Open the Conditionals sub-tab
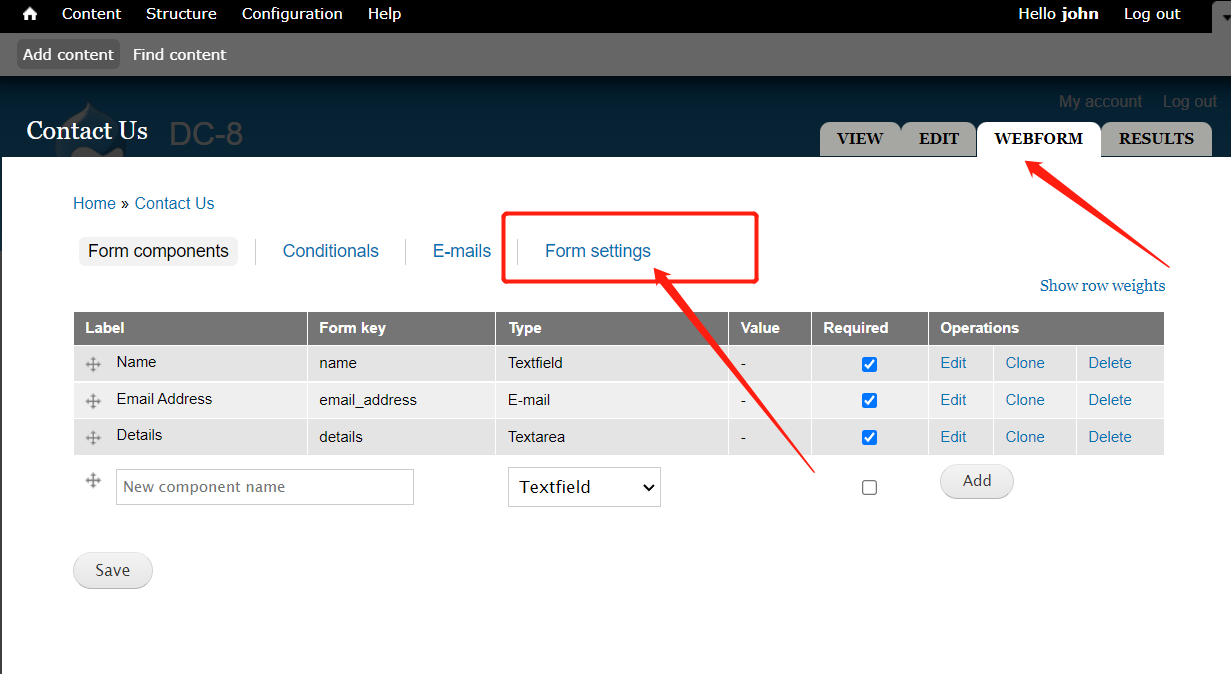The image size is (1231, 674). 331,251
